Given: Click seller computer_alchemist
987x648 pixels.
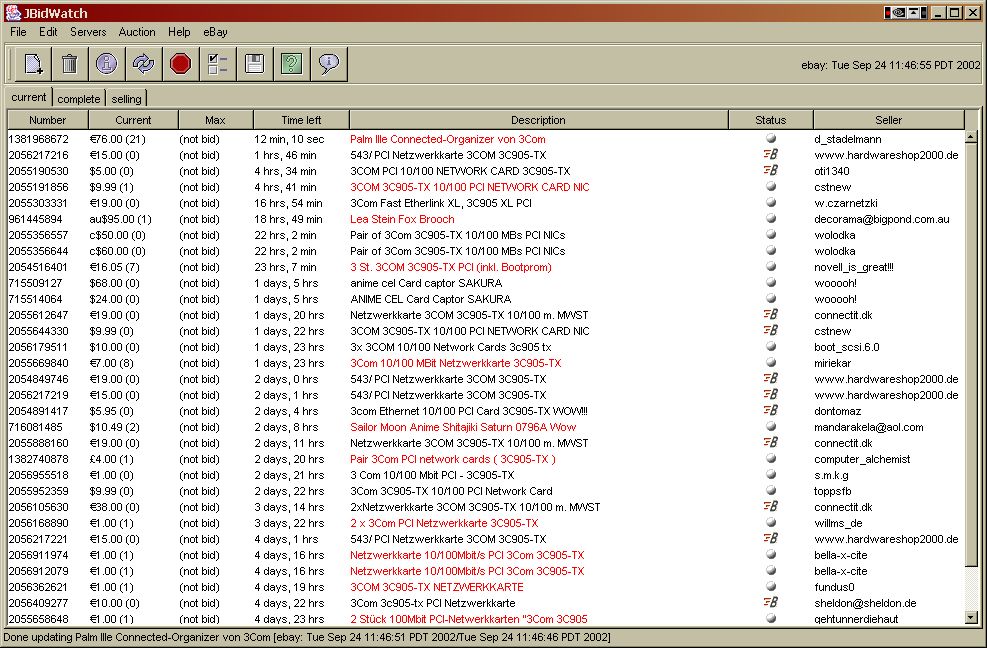Looking at the screenshot, I should tap(862, 459).
